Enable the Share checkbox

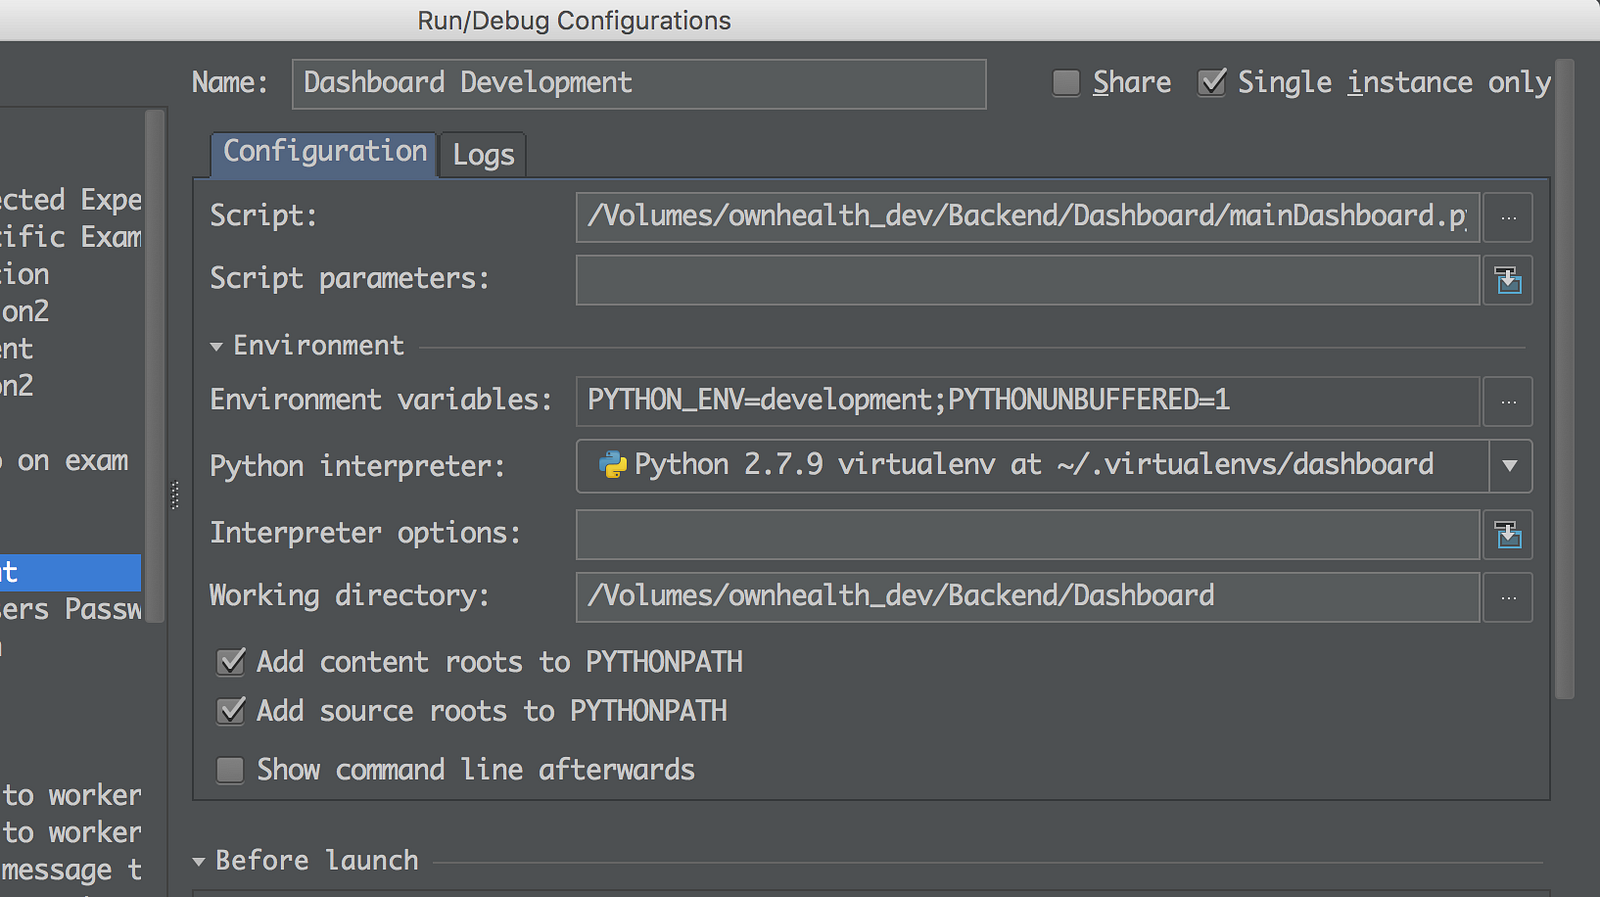[x=1066, y=83]
